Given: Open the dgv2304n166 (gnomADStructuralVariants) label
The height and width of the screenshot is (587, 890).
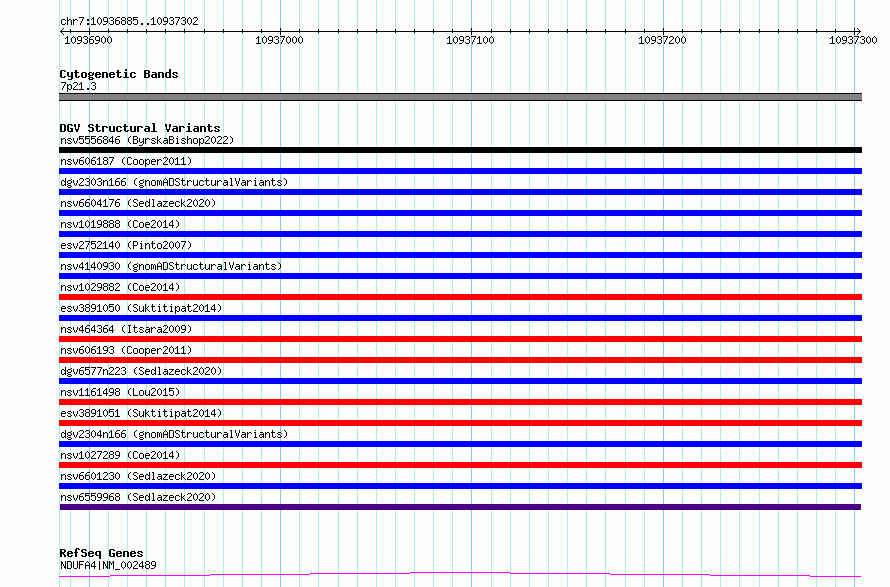Looking at the screenshot, I should (x=174, y=434).
